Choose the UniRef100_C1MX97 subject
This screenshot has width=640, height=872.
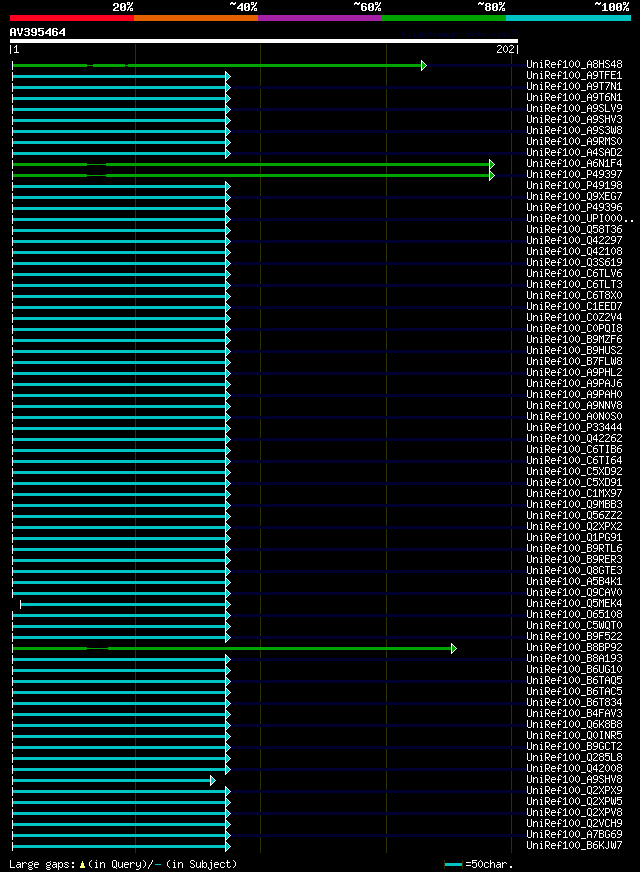click(x=574, y=494)
